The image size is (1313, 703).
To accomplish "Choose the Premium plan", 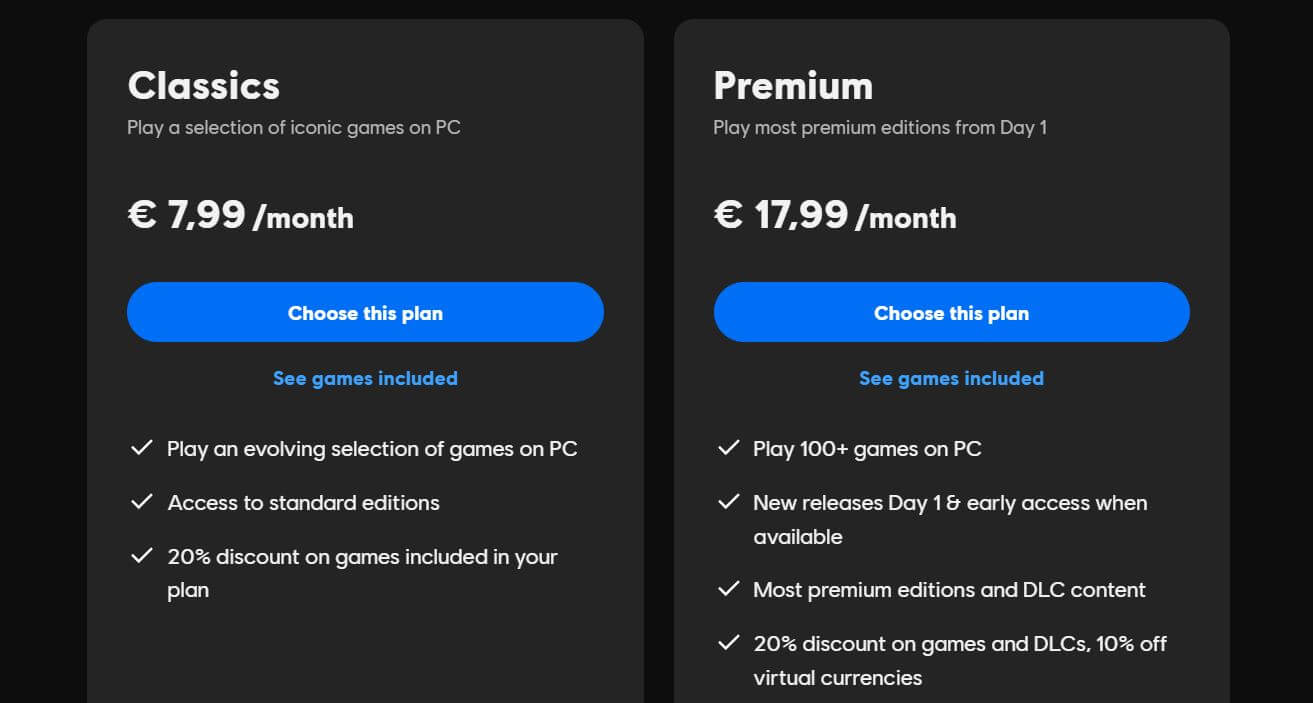I will tap(951, 312).
